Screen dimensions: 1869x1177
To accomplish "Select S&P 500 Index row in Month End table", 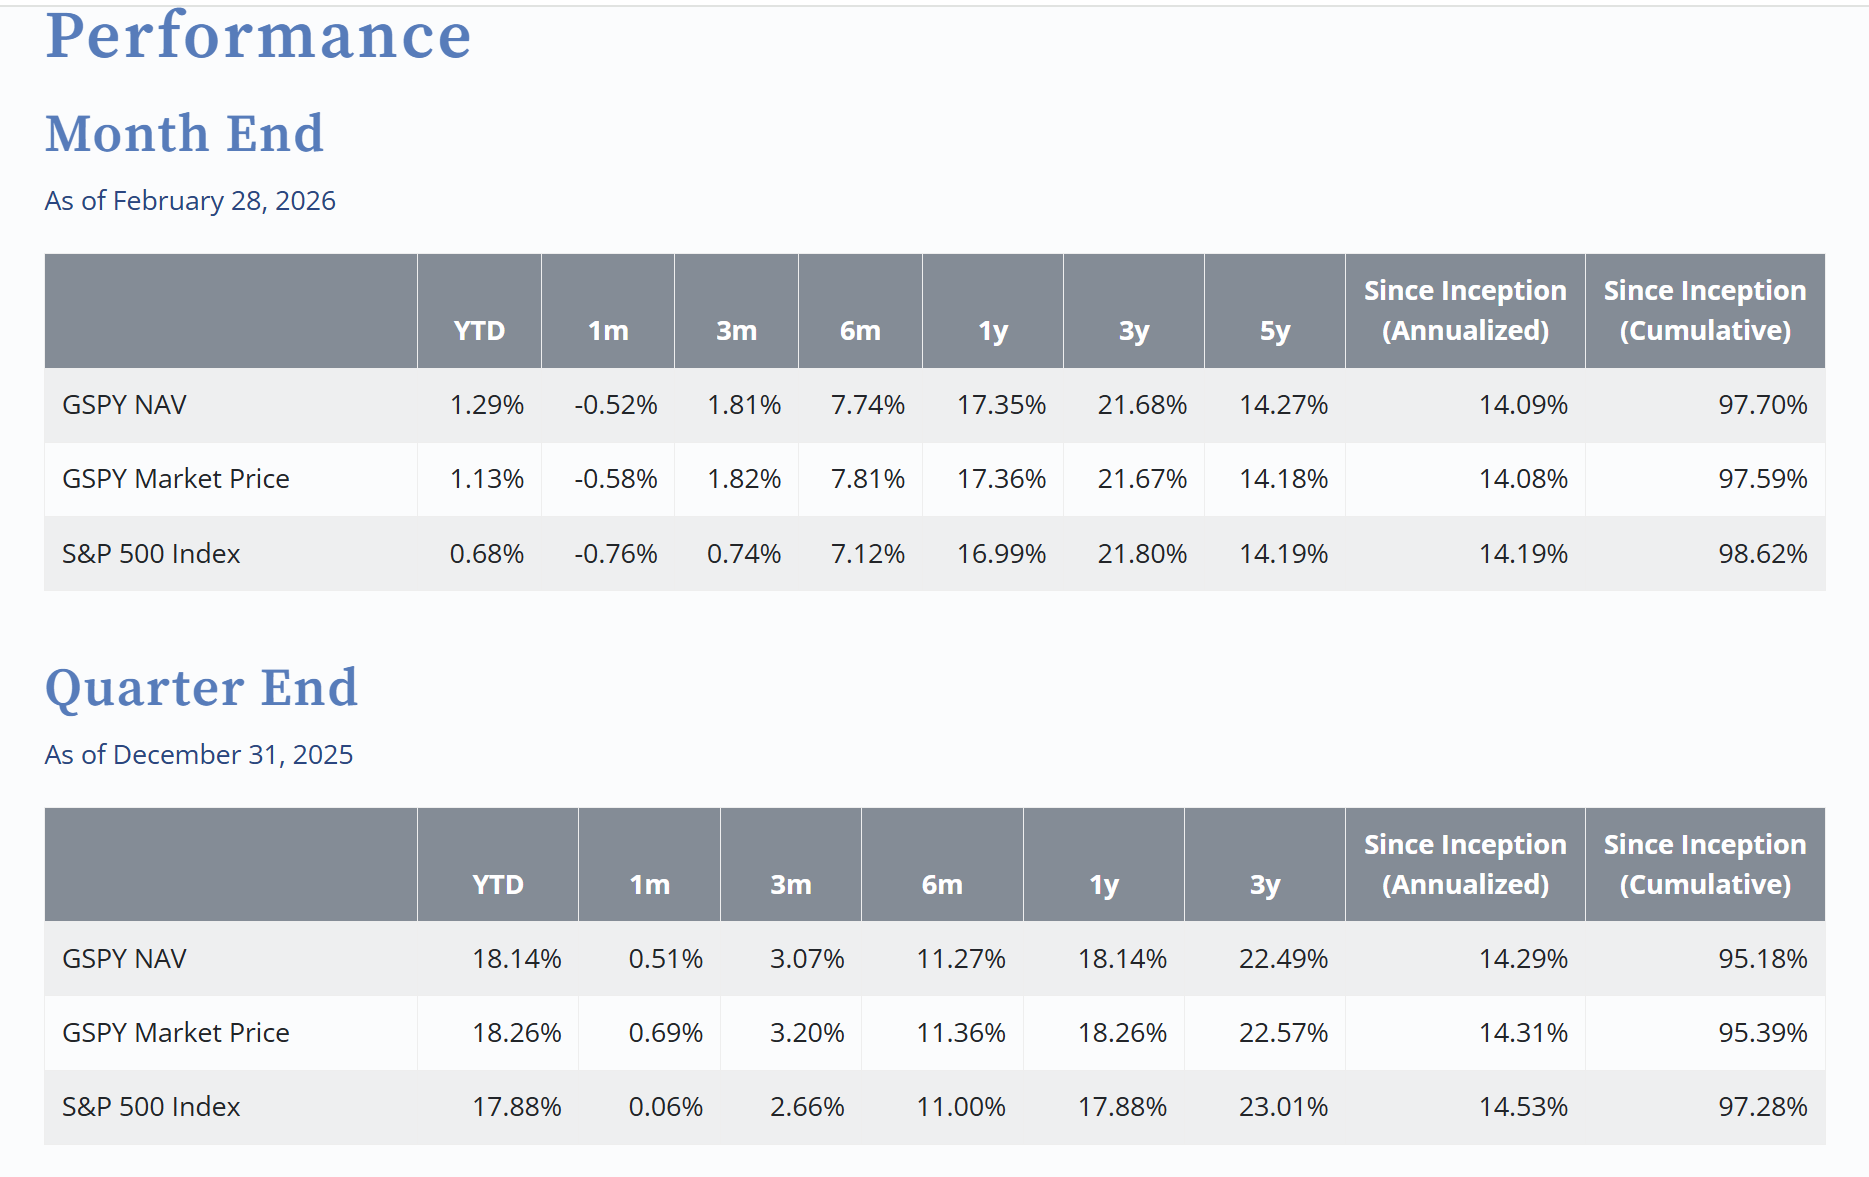I will click(935, 554).
